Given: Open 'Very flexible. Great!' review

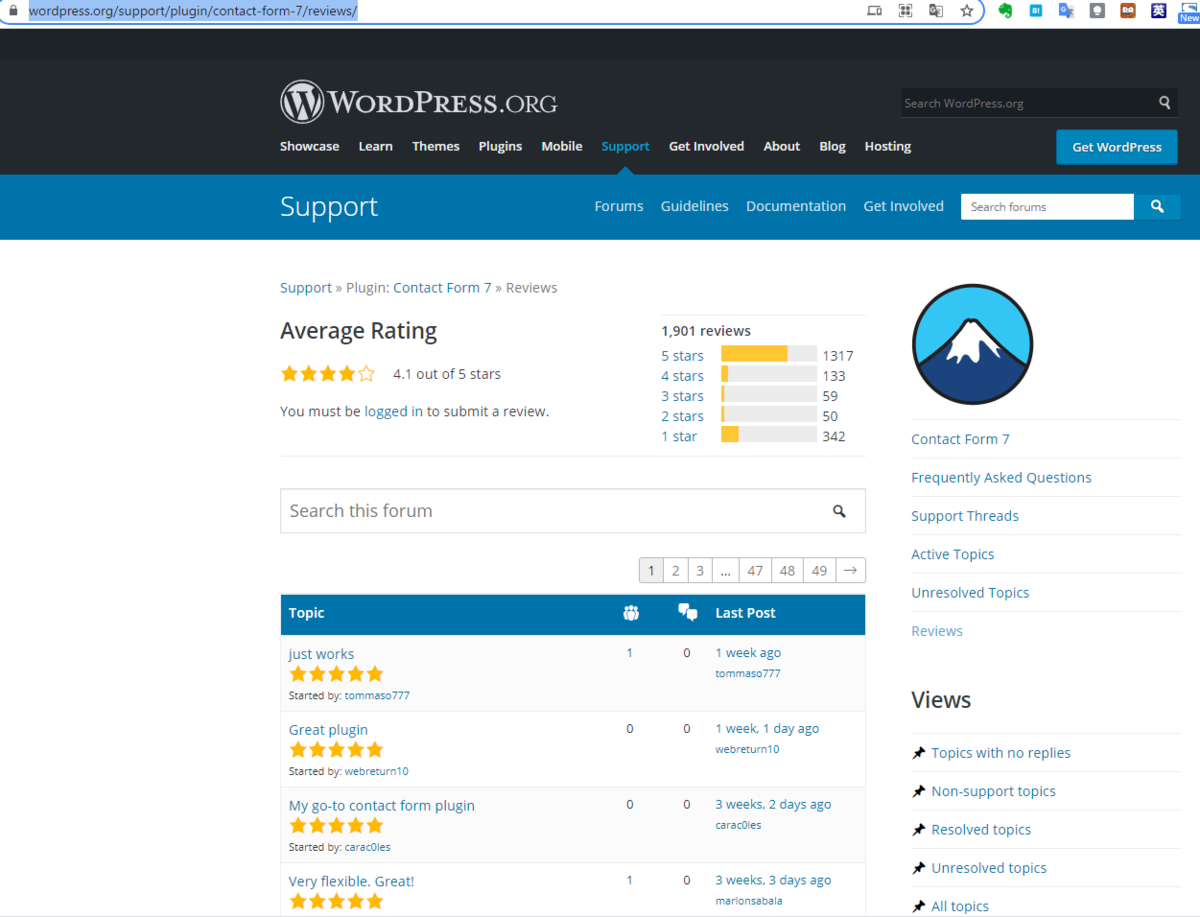Looking at the screenshot, I should click(x=351, y=881).
